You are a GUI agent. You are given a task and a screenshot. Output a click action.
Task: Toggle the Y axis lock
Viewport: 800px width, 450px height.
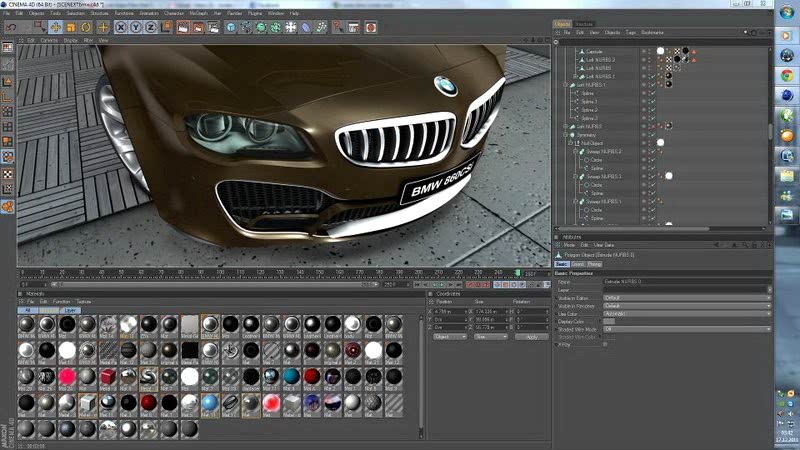click(x=136, y=27)
